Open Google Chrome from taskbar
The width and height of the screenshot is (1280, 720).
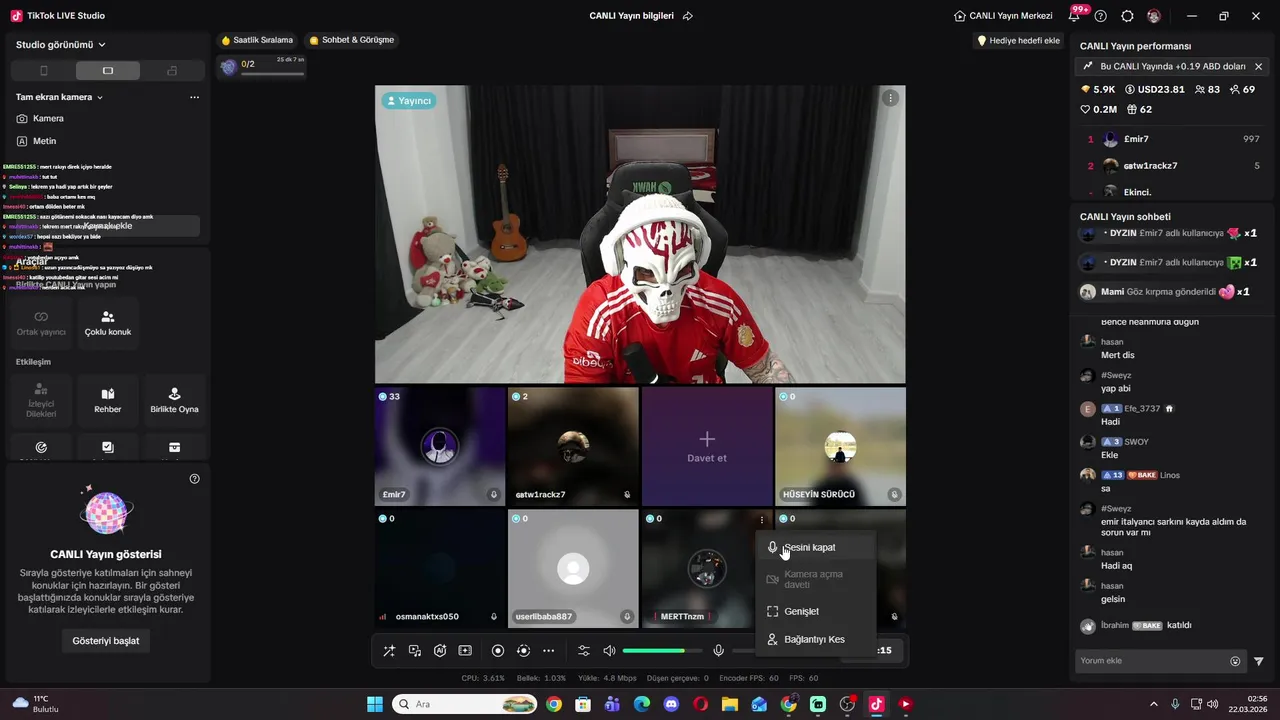pos(554,704)
